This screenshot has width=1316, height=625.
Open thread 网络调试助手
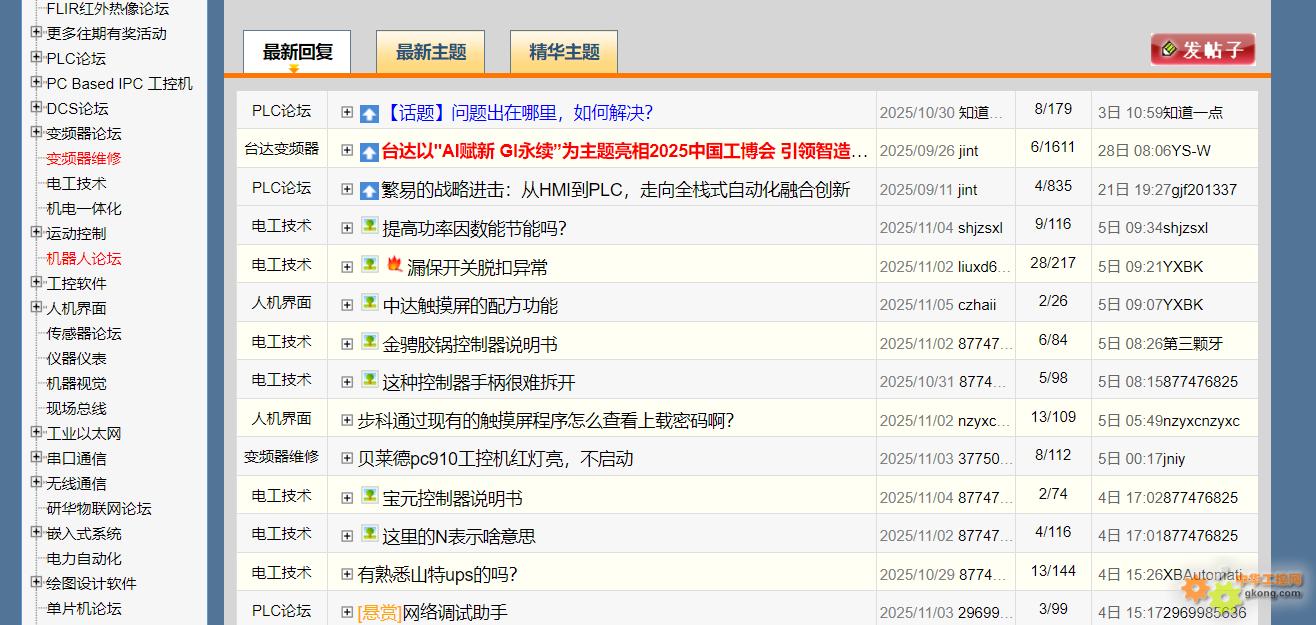[454, 612]
